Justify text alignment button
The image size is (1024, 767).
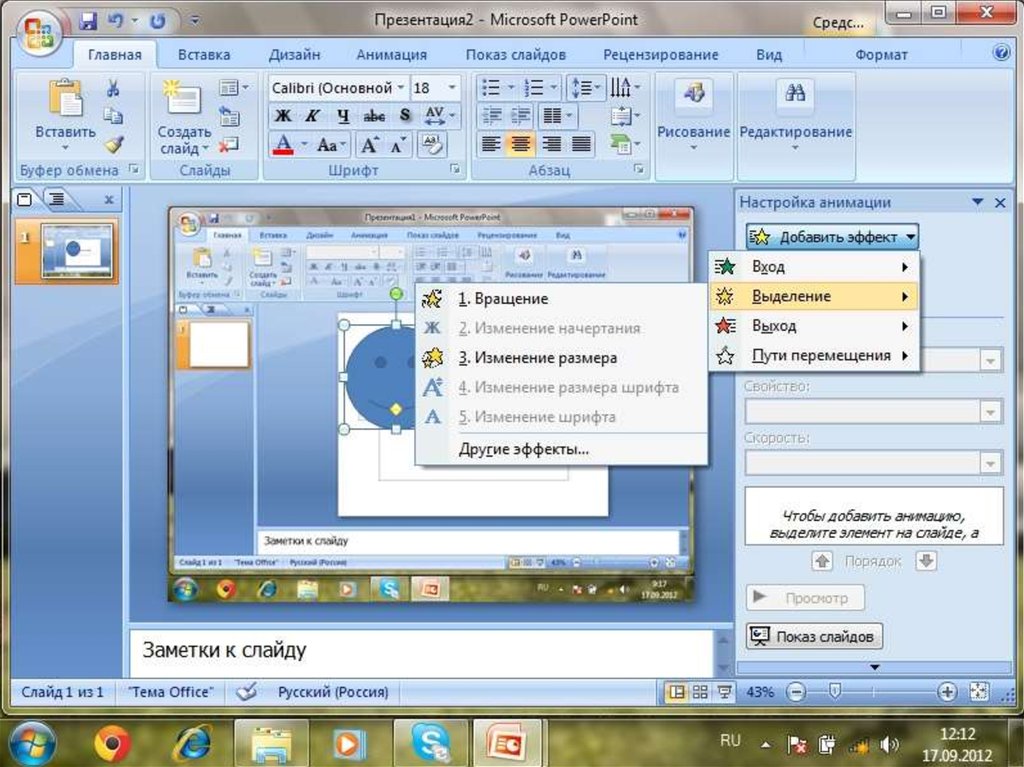click(x=581, y=144)
